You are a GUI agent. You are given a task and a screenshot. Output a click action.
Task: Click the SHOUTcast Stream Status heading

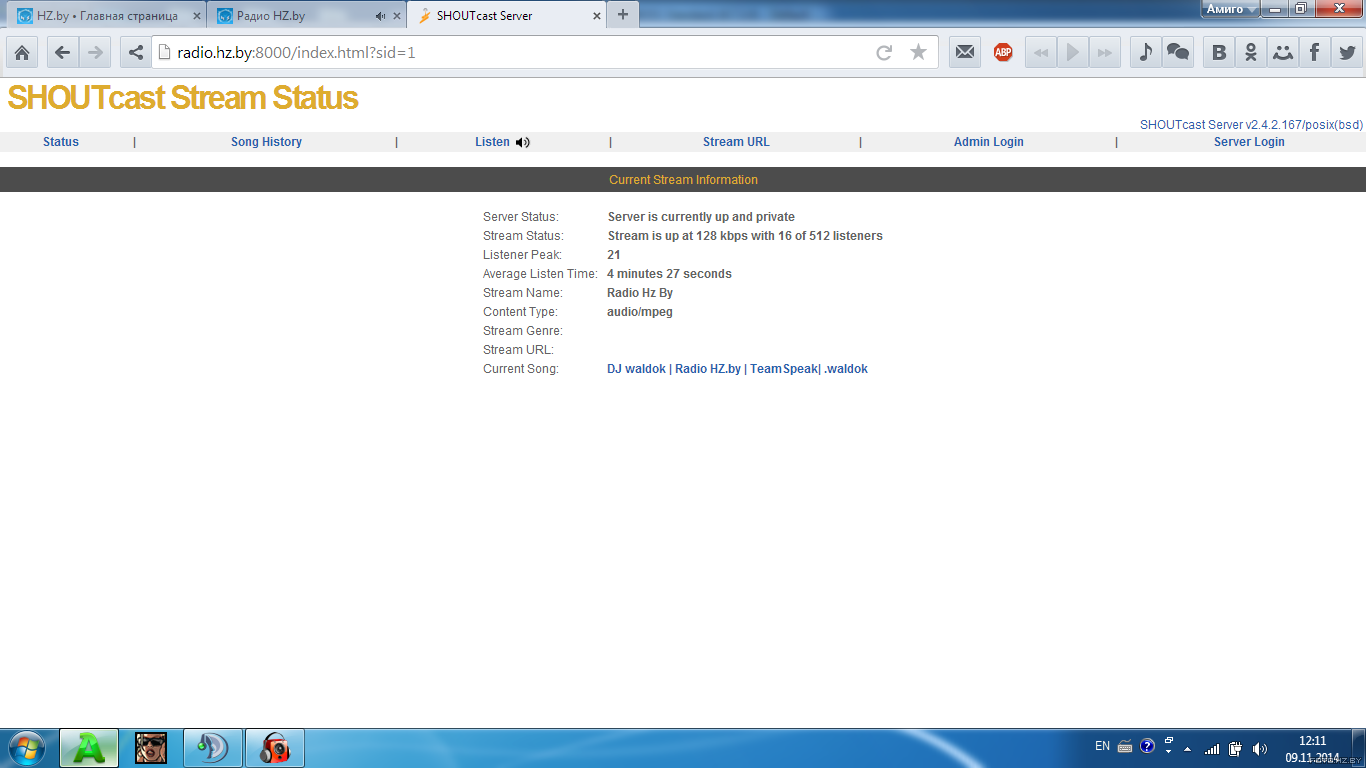point(183,98)
